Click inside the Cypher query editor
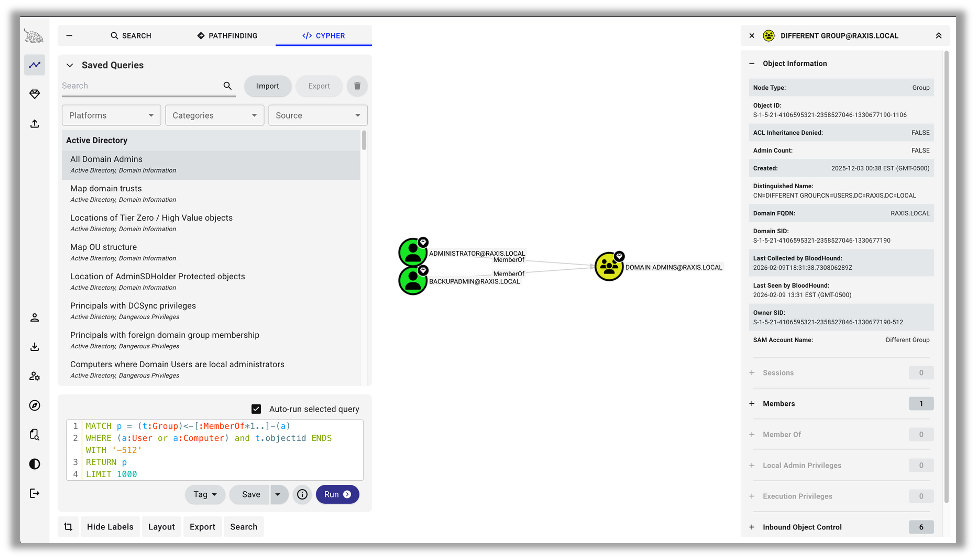 tap(215, 450)
